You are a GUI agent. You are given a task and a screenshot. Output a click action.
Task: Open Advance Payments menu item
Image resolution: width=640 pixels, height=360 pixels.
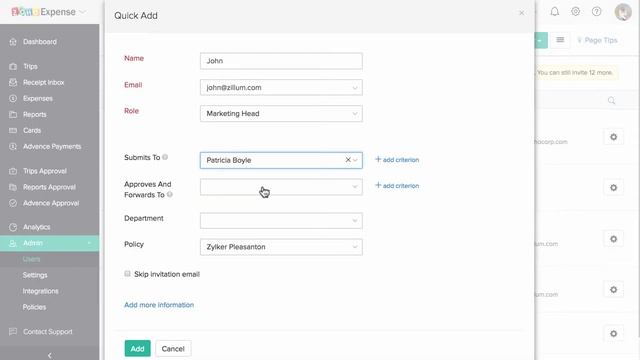pyautogui.click(x=52, y=146)
